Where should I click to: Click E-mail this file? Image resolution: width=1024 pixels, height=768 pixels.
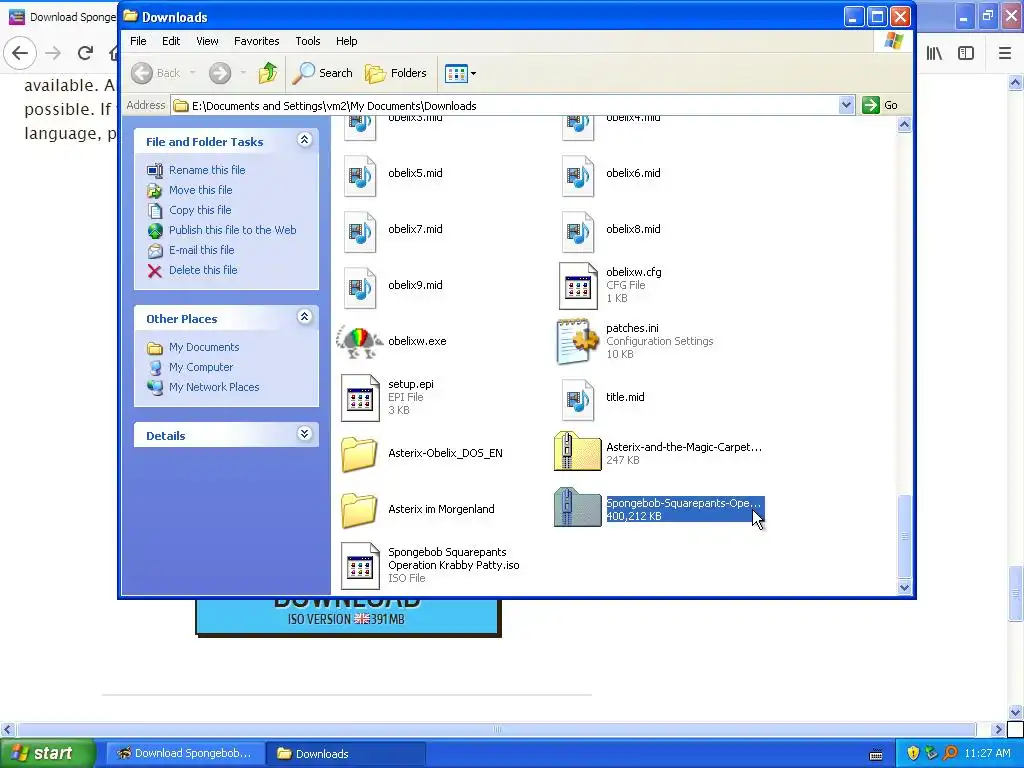pos(201,250)
